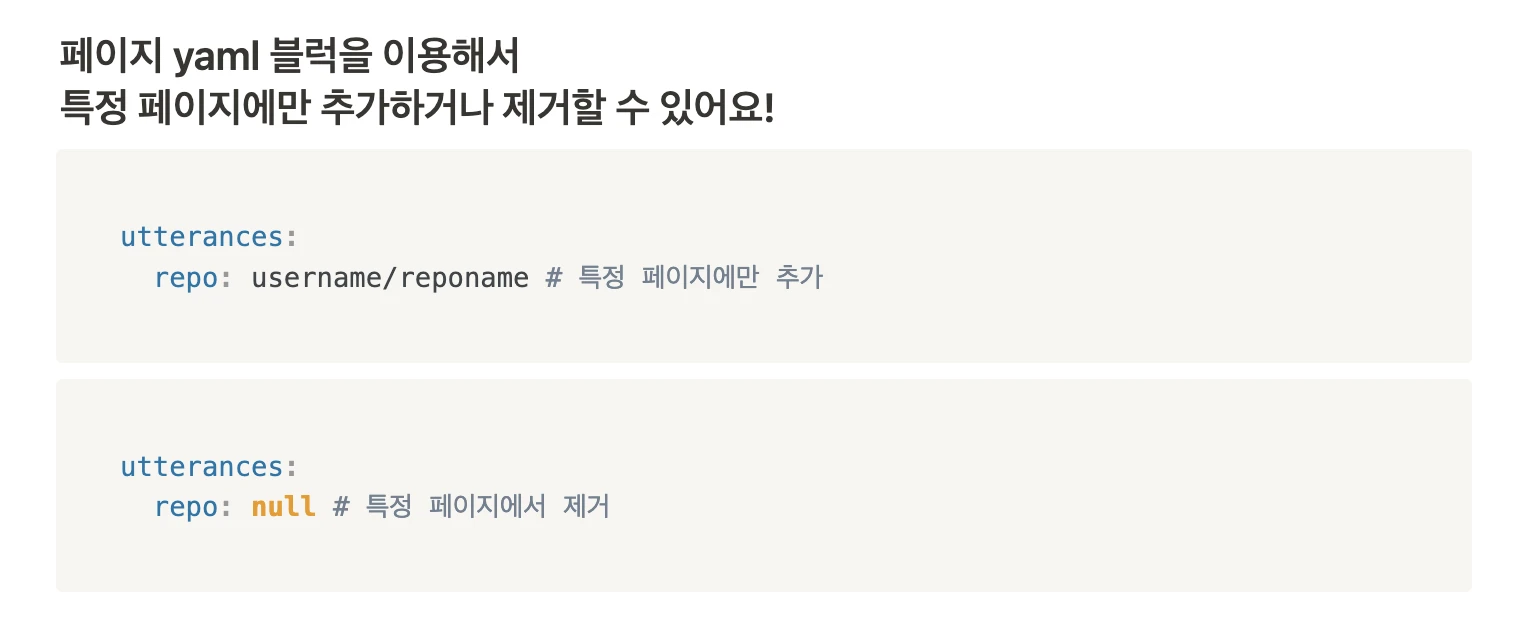Click "특정" at the start of the second heading line
Viewport: 1522px width, 624px height.
[93, 106]
